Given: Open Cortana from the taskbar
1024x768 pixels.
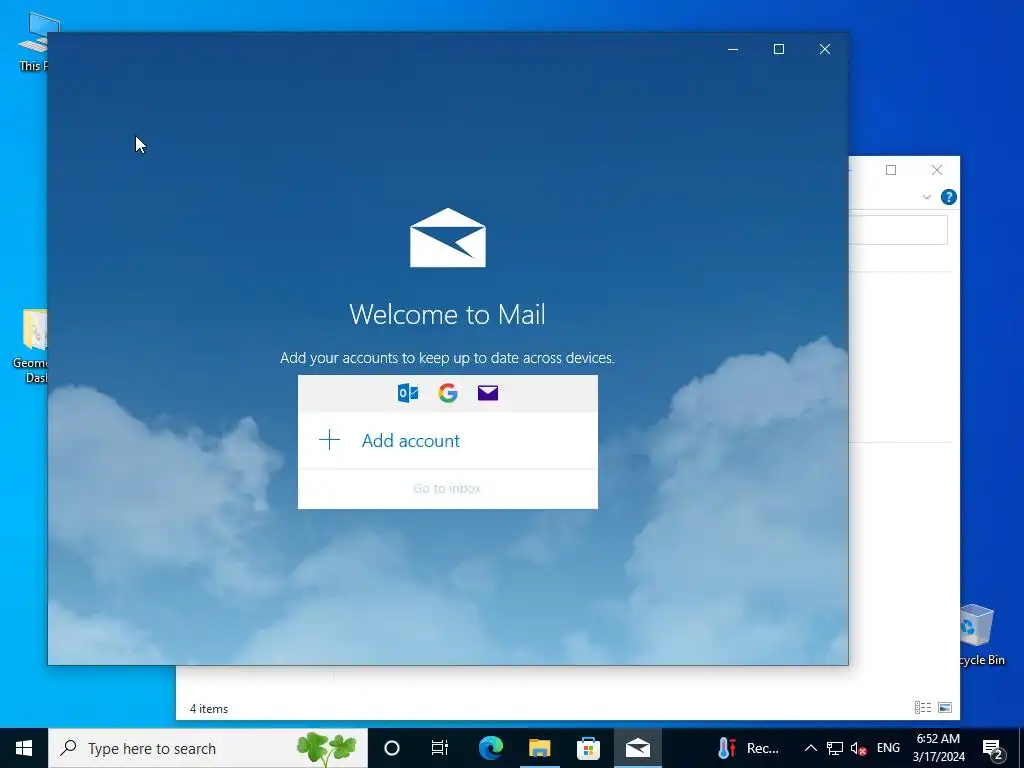Looking at the screenshot, I should click(x=391, y=748).
